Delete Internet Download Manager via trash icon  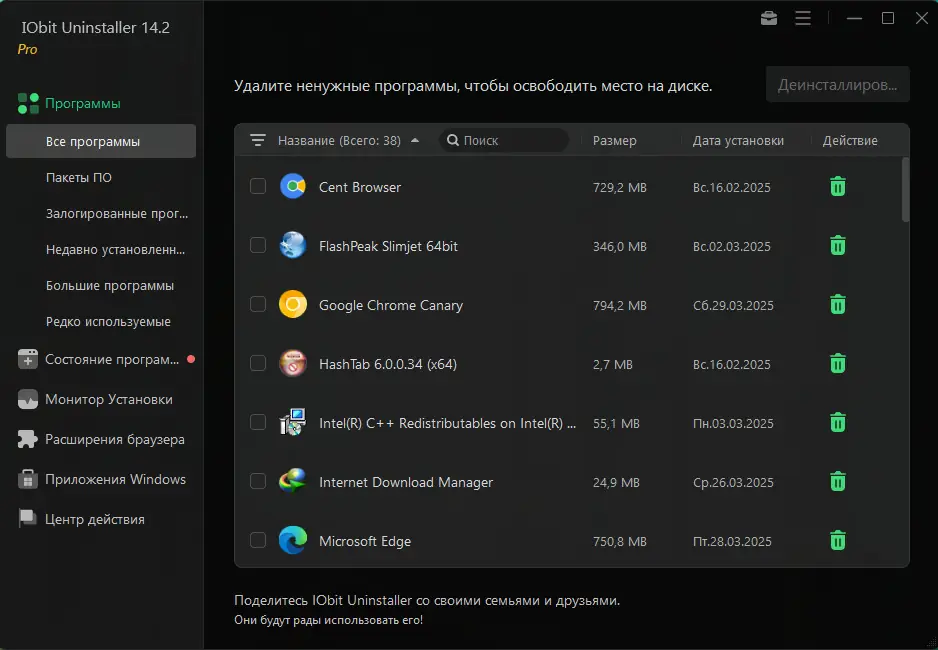click(x=838, y=482)
